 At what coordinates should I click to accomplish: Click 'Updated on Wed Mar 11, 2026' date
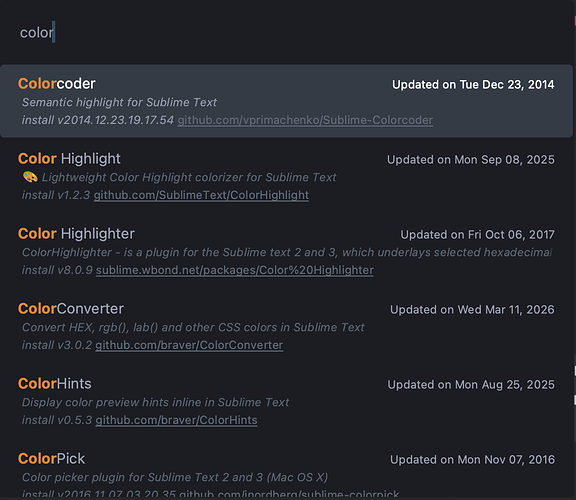(x=472, y=310)
